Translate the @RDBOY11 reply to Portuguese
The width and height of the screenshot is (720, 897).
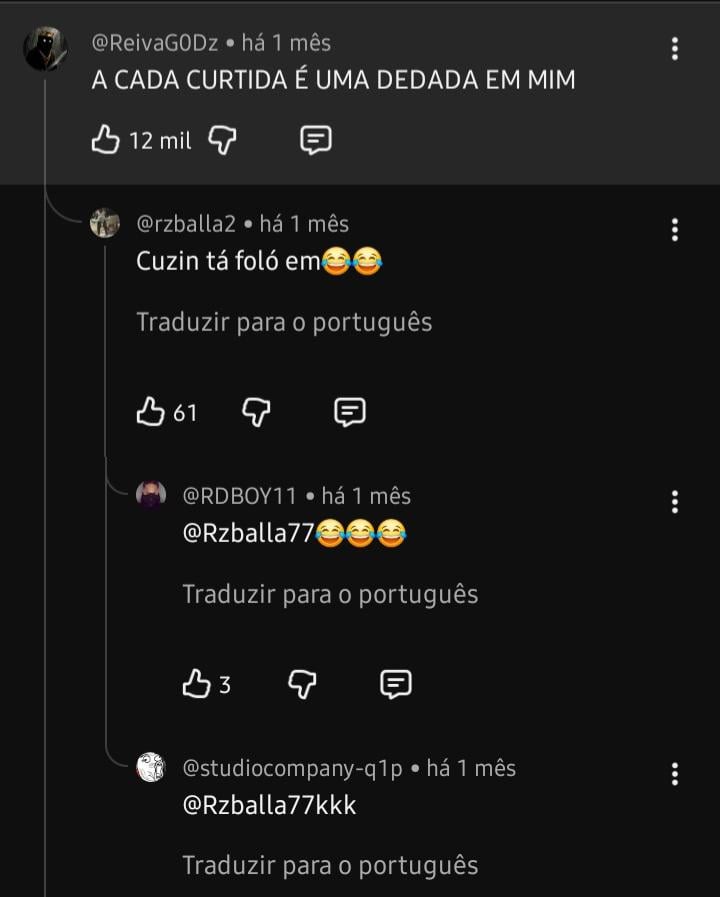(330, 594)
